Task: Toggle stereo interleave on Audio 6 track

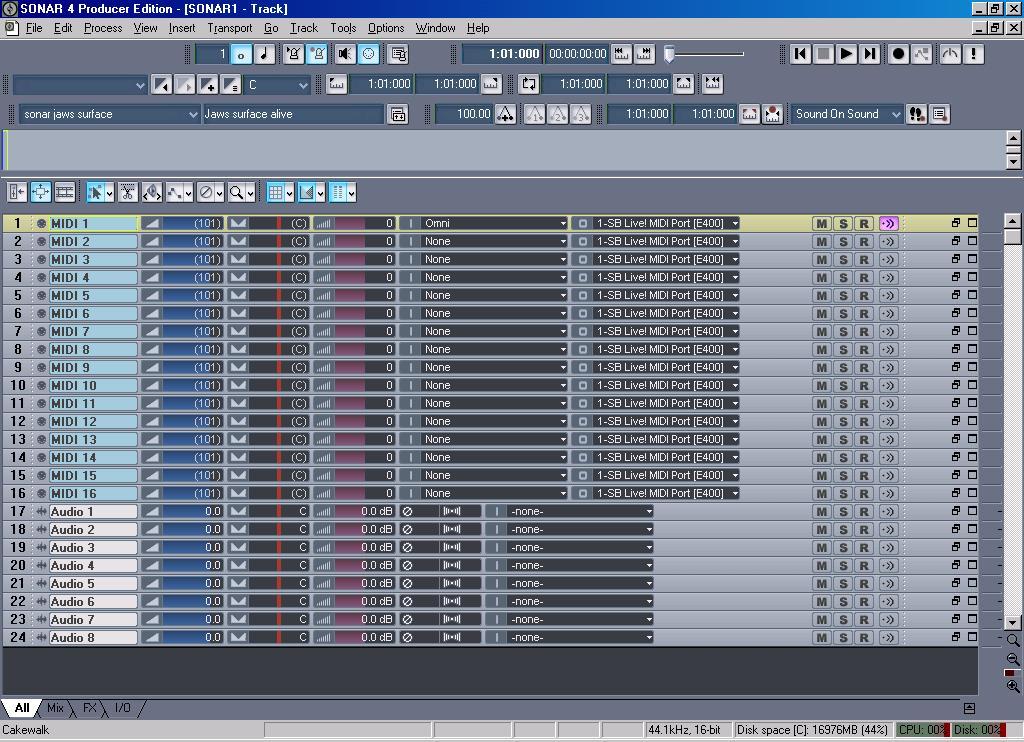Action: pyautogui.click(x=452, y=602)
